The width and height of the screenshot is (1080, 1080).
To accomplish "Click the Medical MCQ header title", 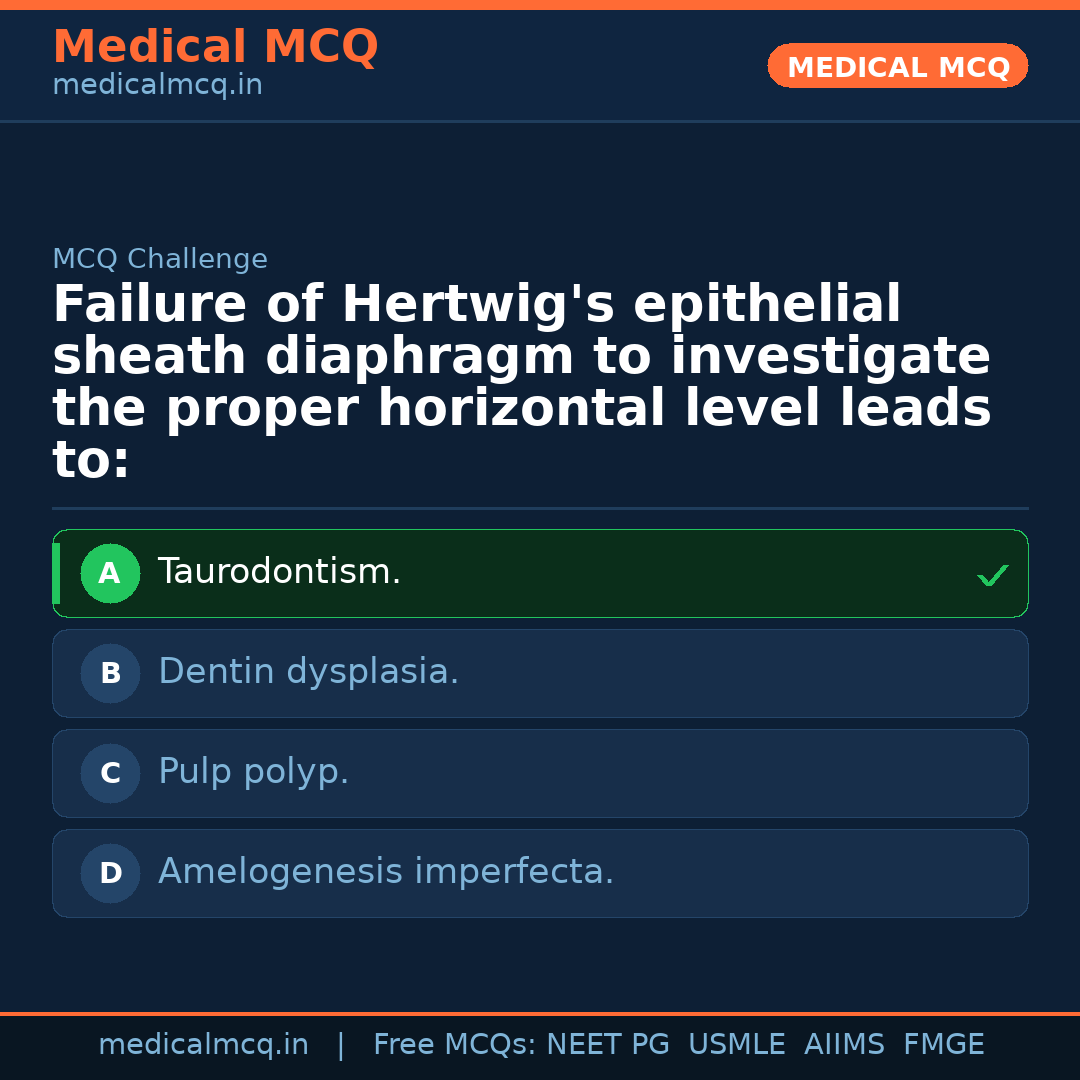I will 215,47.
